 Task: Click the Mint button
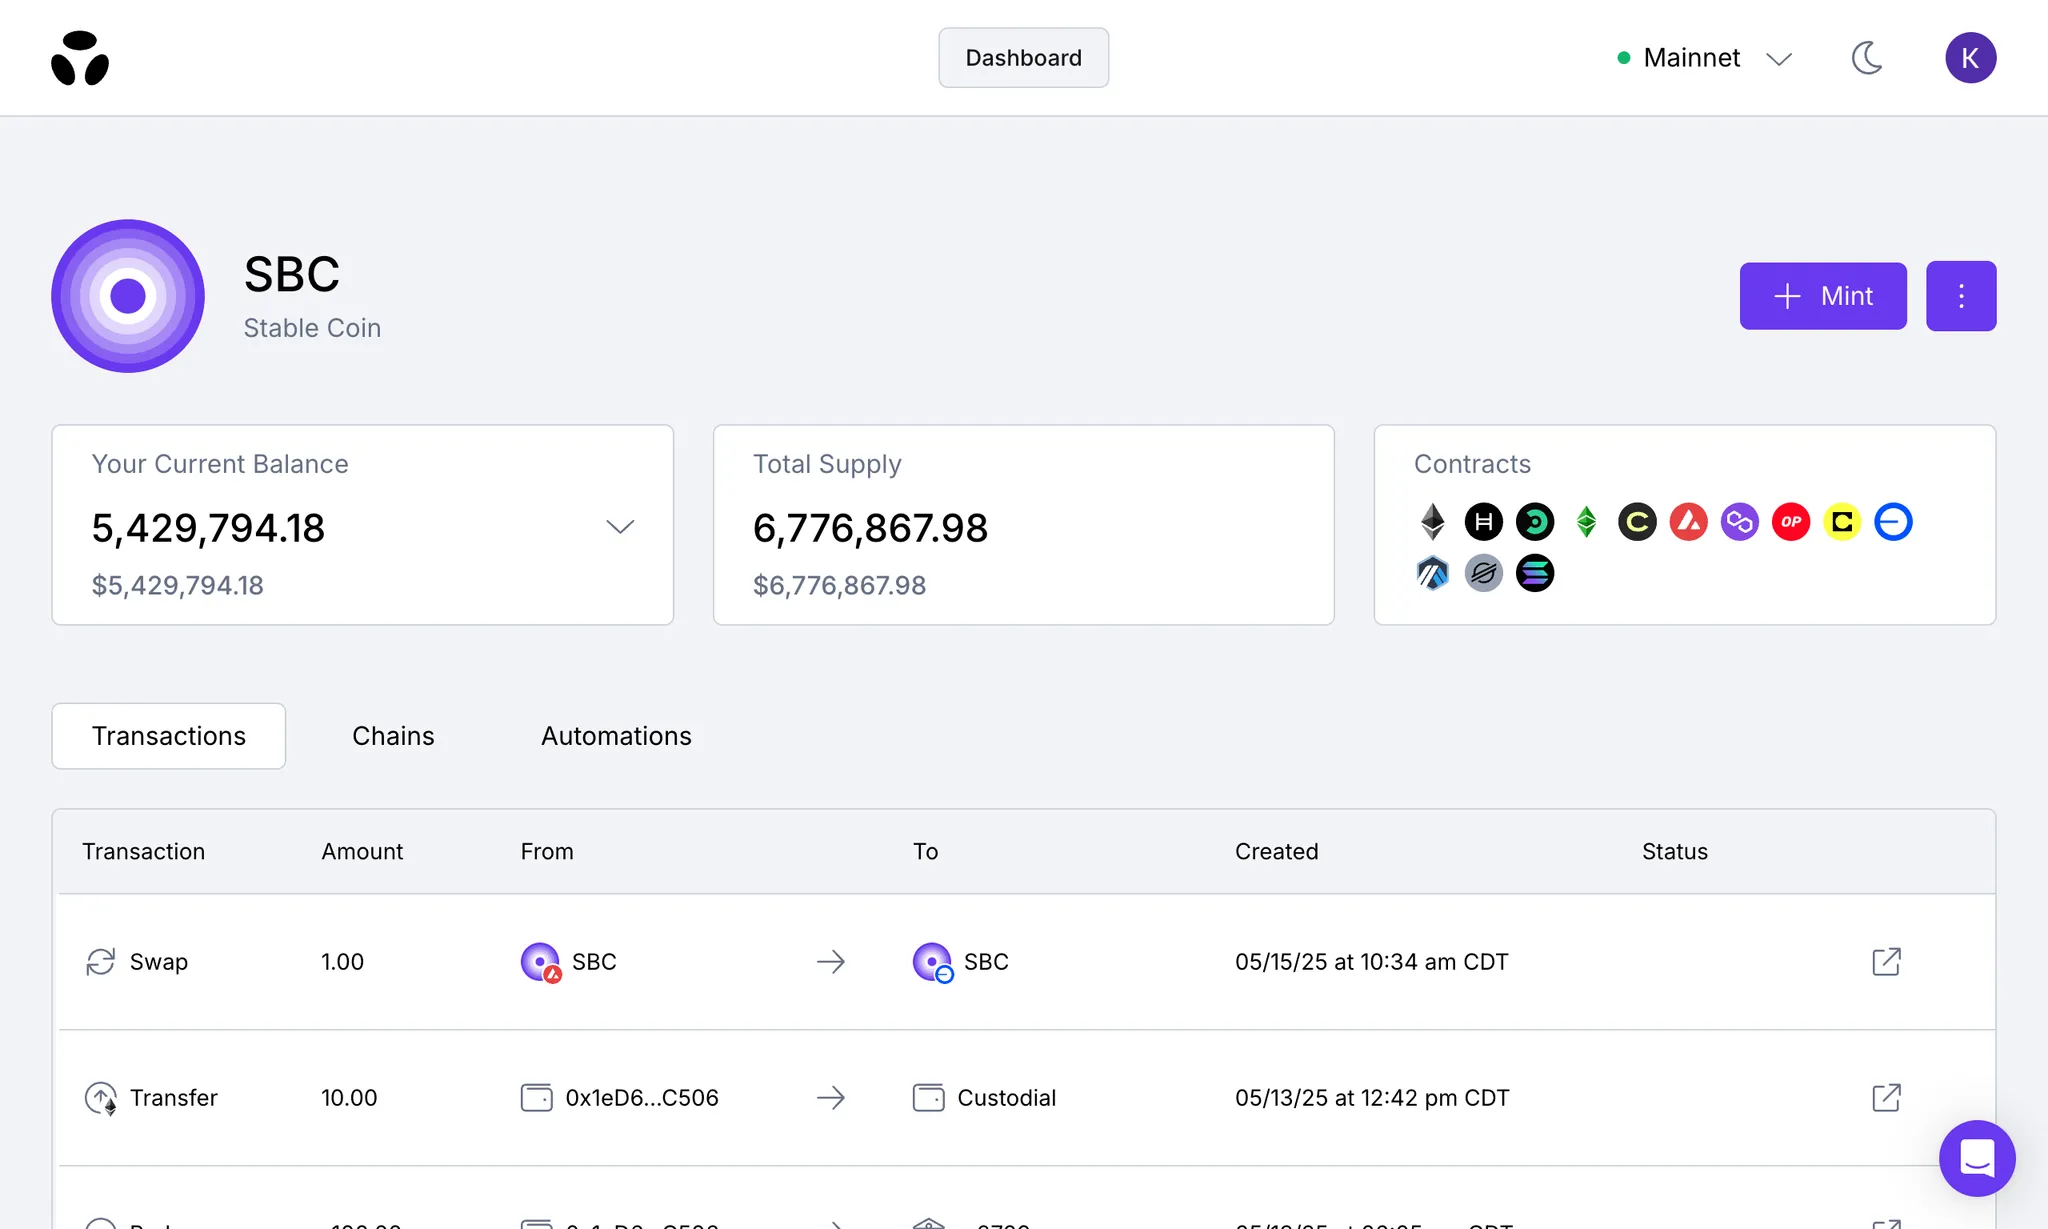click(1822, 295)
